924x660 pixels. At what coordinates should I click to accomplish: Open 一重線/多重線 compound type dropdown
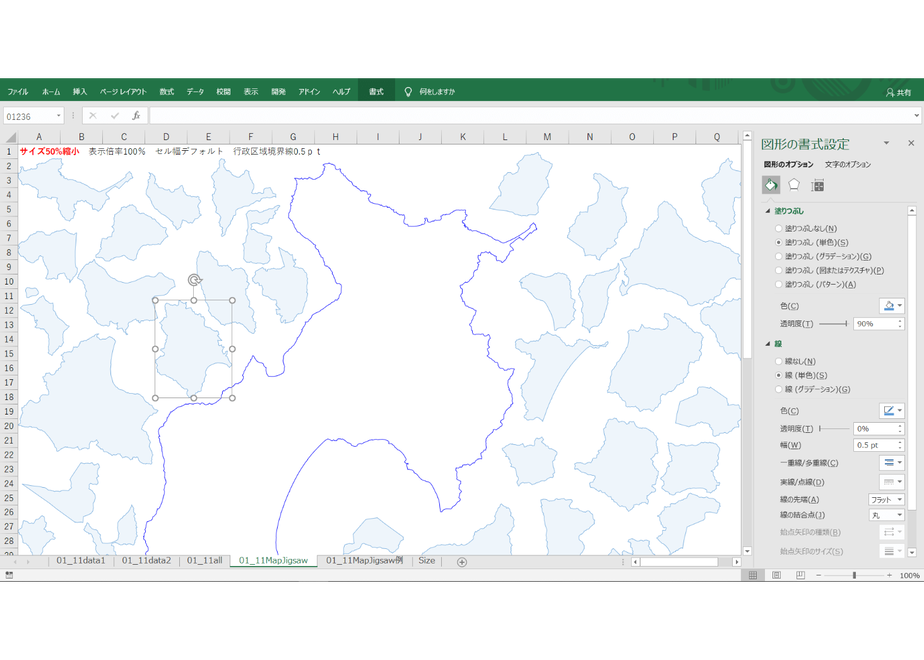pyautogui.click(x=892, y=463)
